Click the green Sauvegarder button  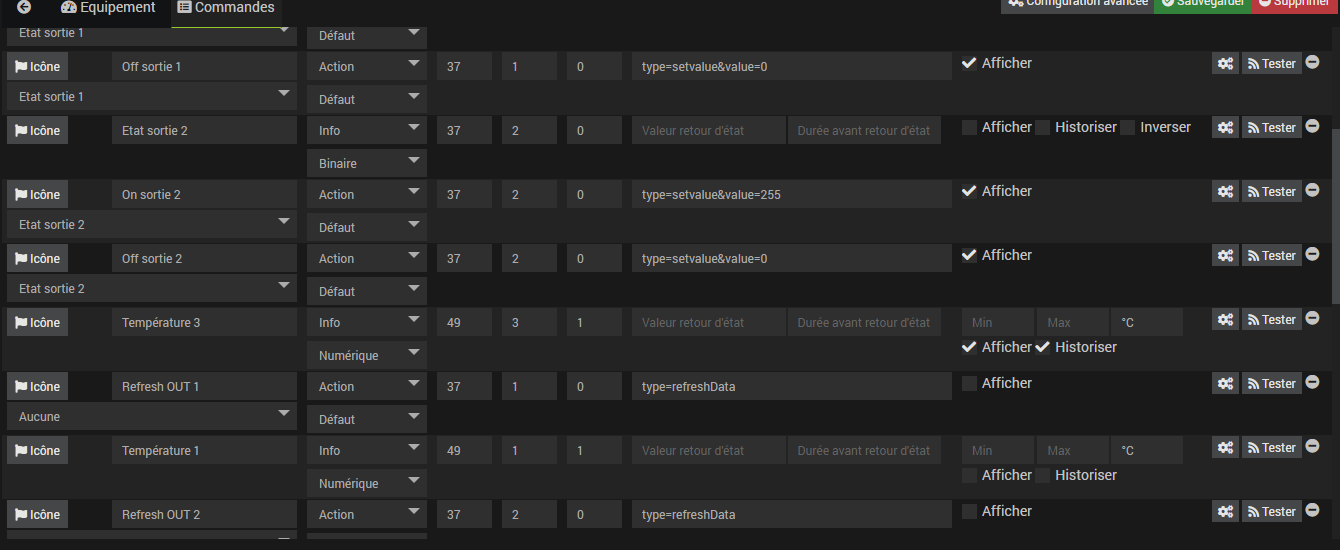[1202, 4]
